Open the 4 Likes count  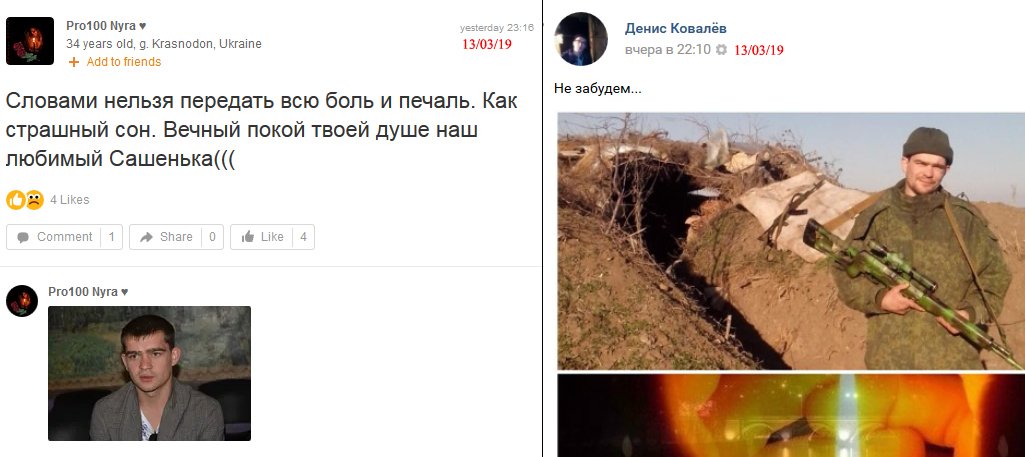pyautogui.click(x=69, y=199)
